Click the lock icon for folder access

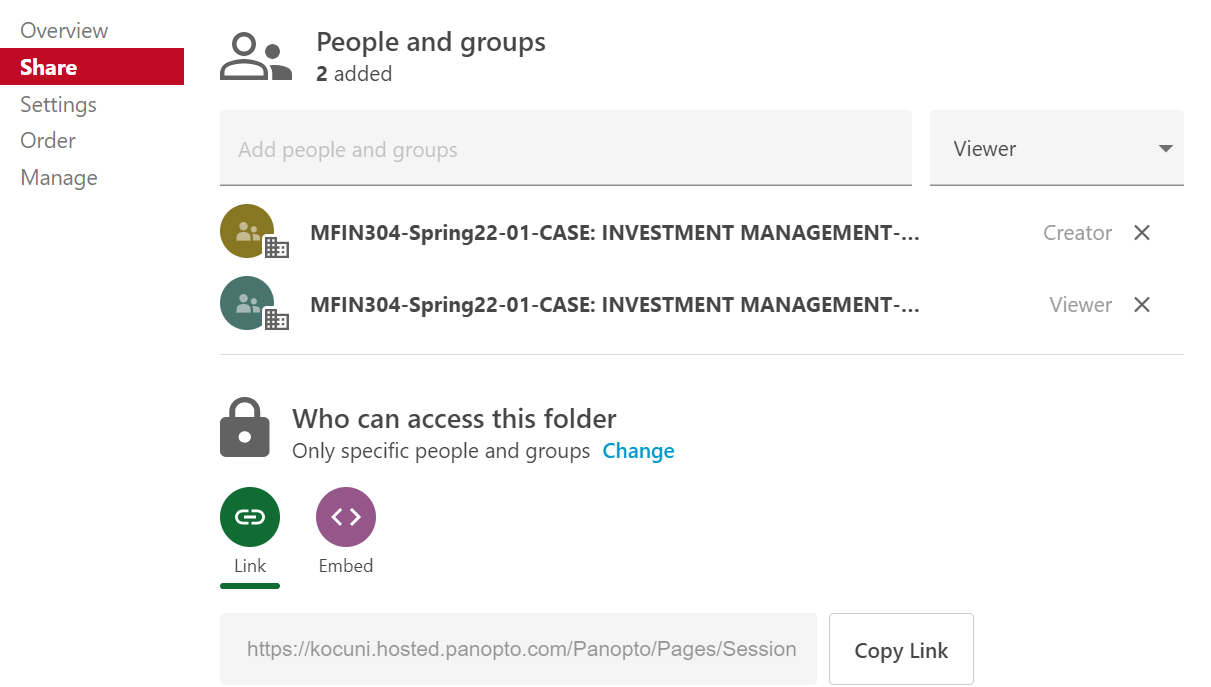245,428
